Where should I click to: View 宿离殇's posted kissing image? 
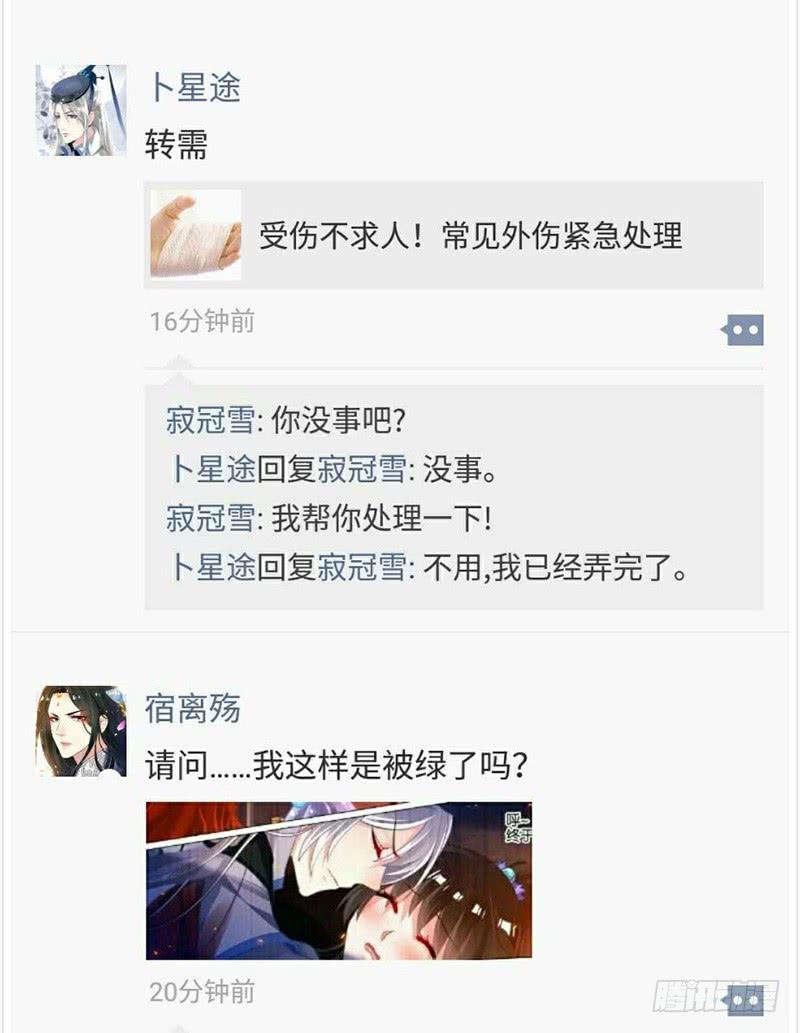[x=339, y=880]
